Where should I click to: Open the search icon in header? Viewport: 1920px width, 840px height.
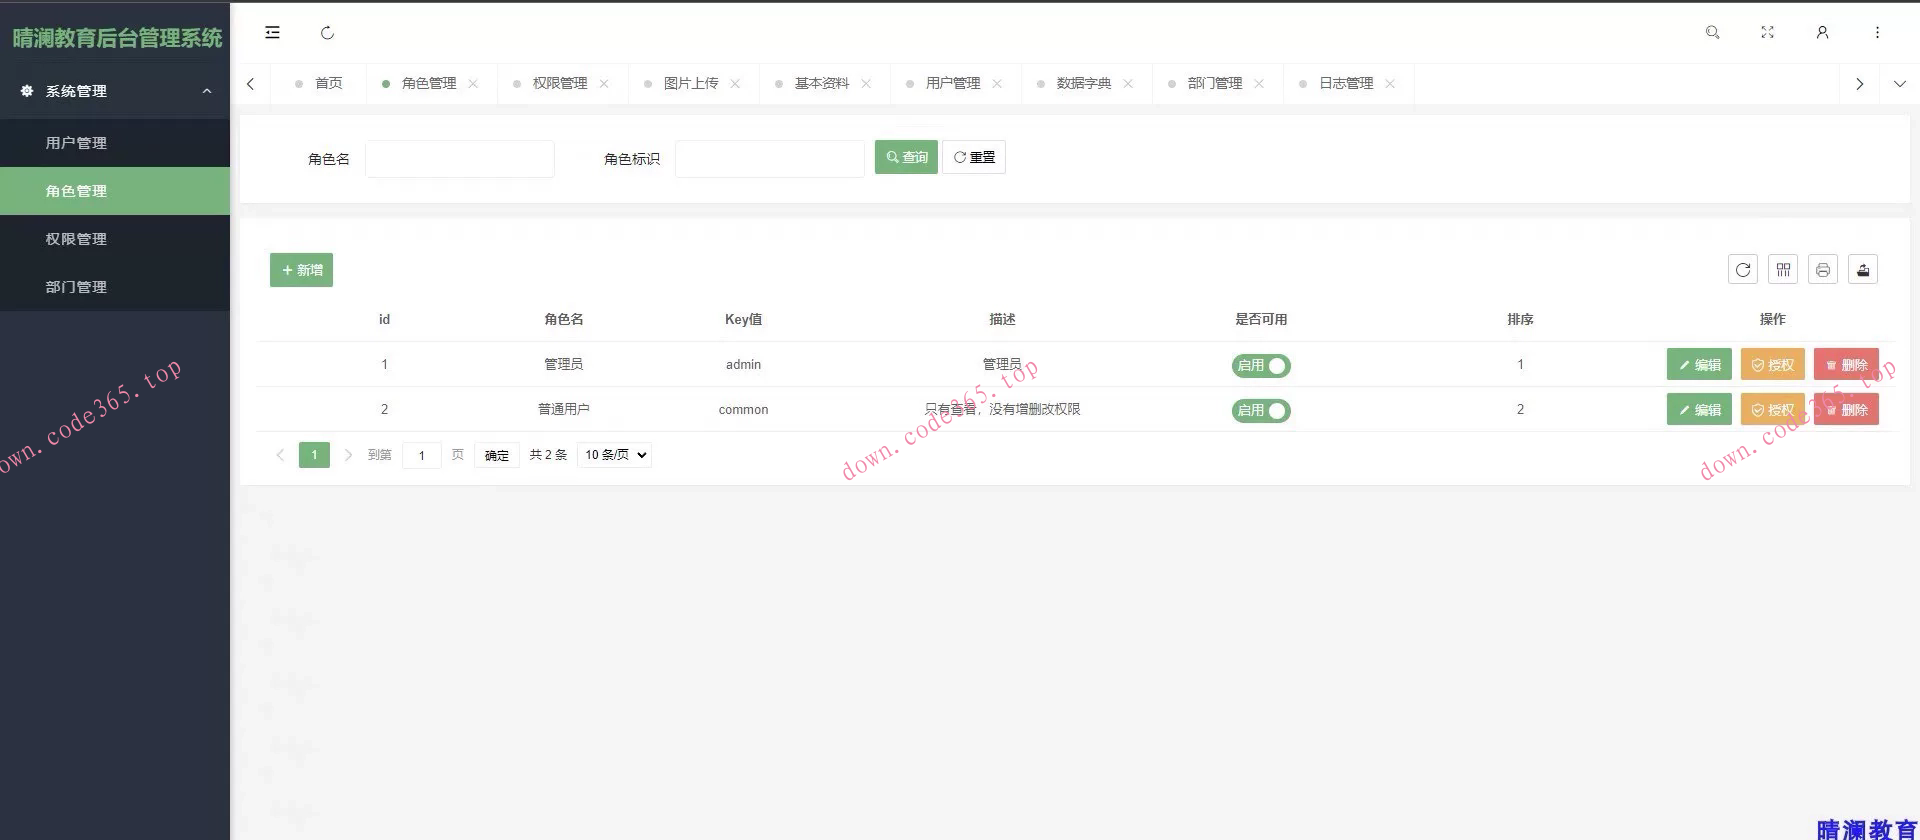(x=1712, y=33)
